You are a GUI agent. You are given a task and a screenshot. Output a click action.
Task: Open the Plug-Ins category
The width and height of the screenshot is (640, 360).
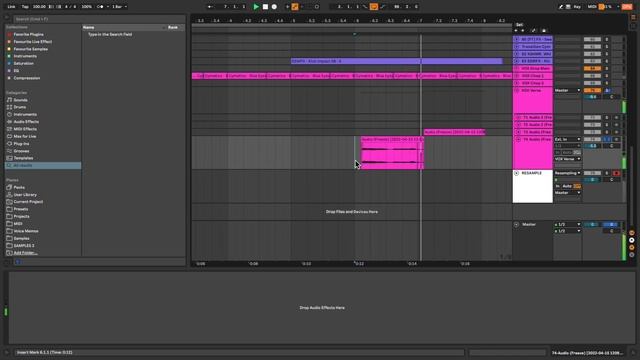click(21, 144)
